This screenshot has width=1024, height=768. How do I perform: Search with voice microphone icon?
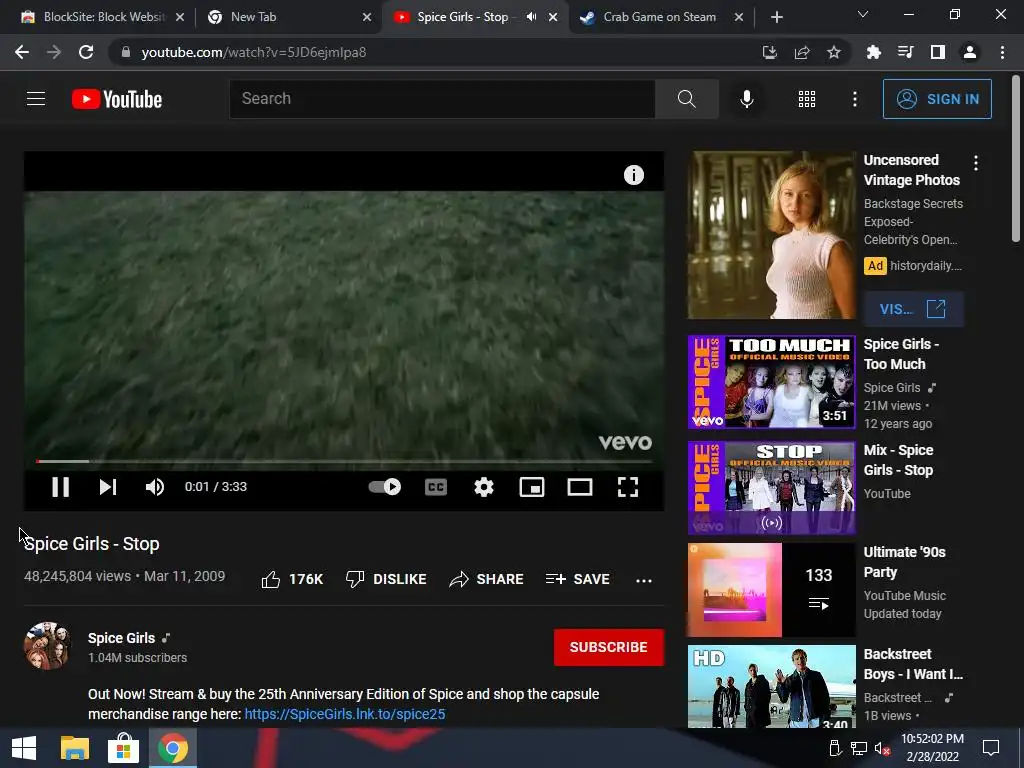pos(746,99)
